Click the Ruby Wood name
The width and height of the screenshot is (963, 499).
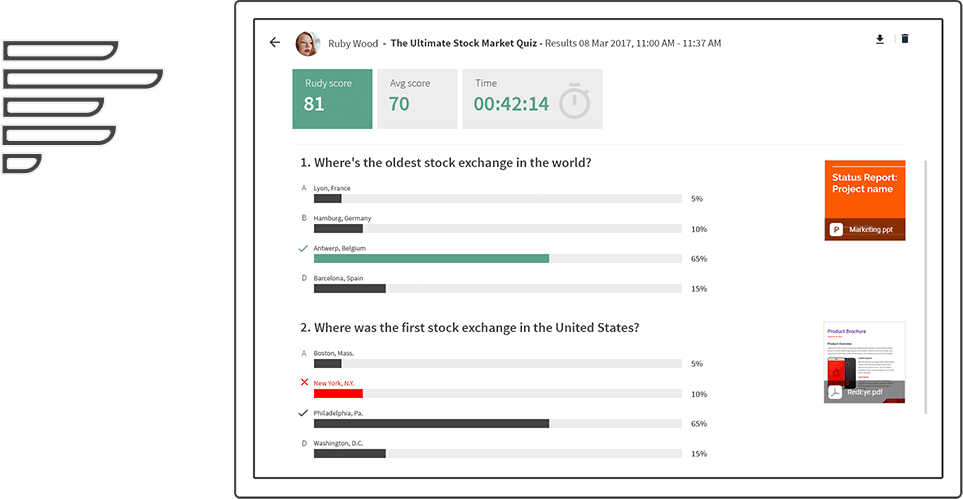point(353,44)
